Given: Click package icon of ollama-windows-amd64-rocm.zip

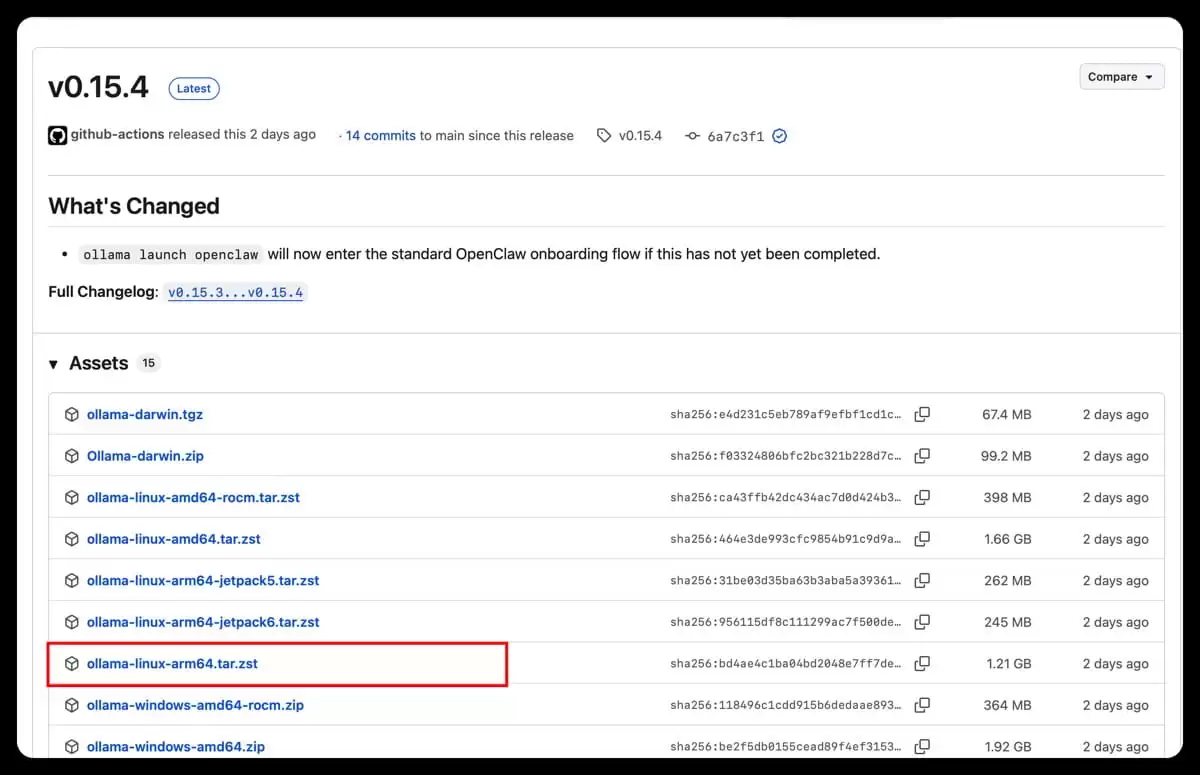Looking at the screenshot, I should click(x=72, y=705).
